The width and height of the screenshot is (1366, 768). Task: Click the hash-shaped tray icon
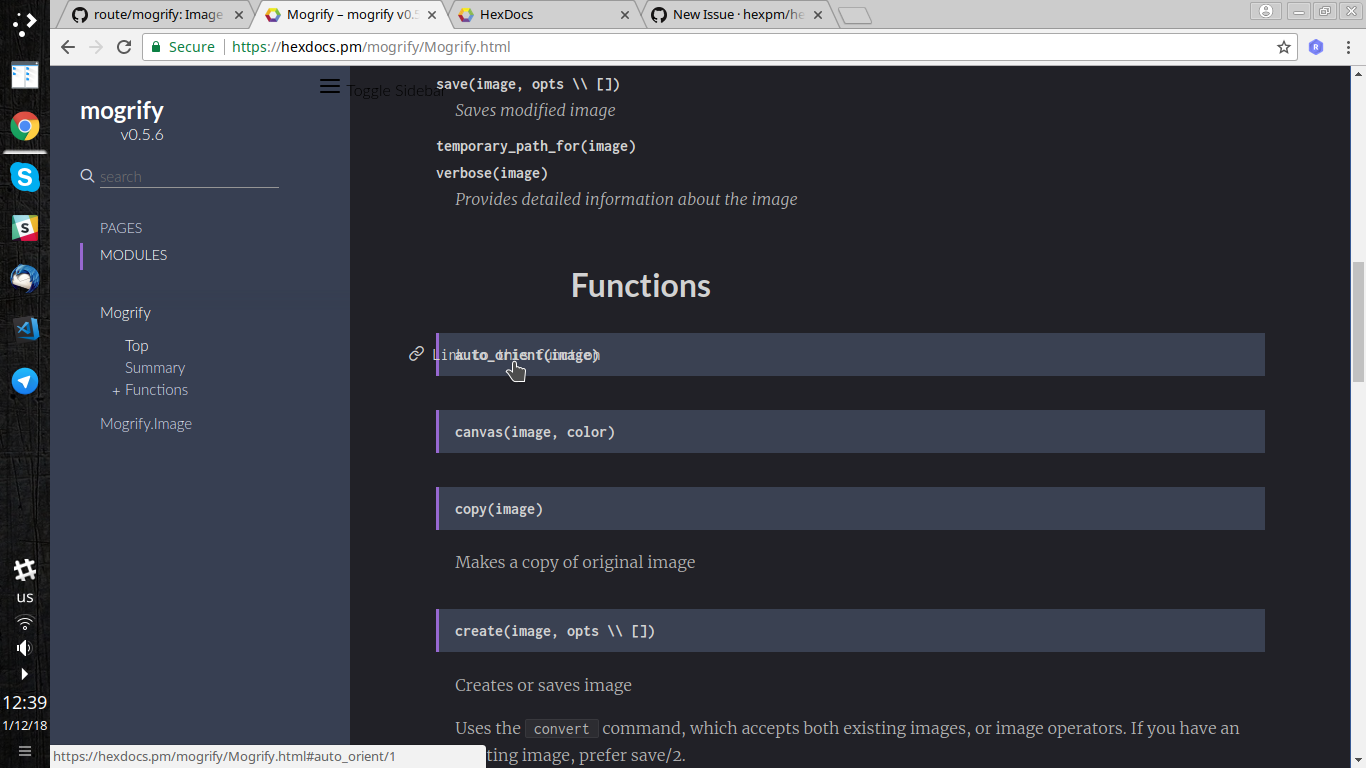pyautogui.click(x=25, y=570)
